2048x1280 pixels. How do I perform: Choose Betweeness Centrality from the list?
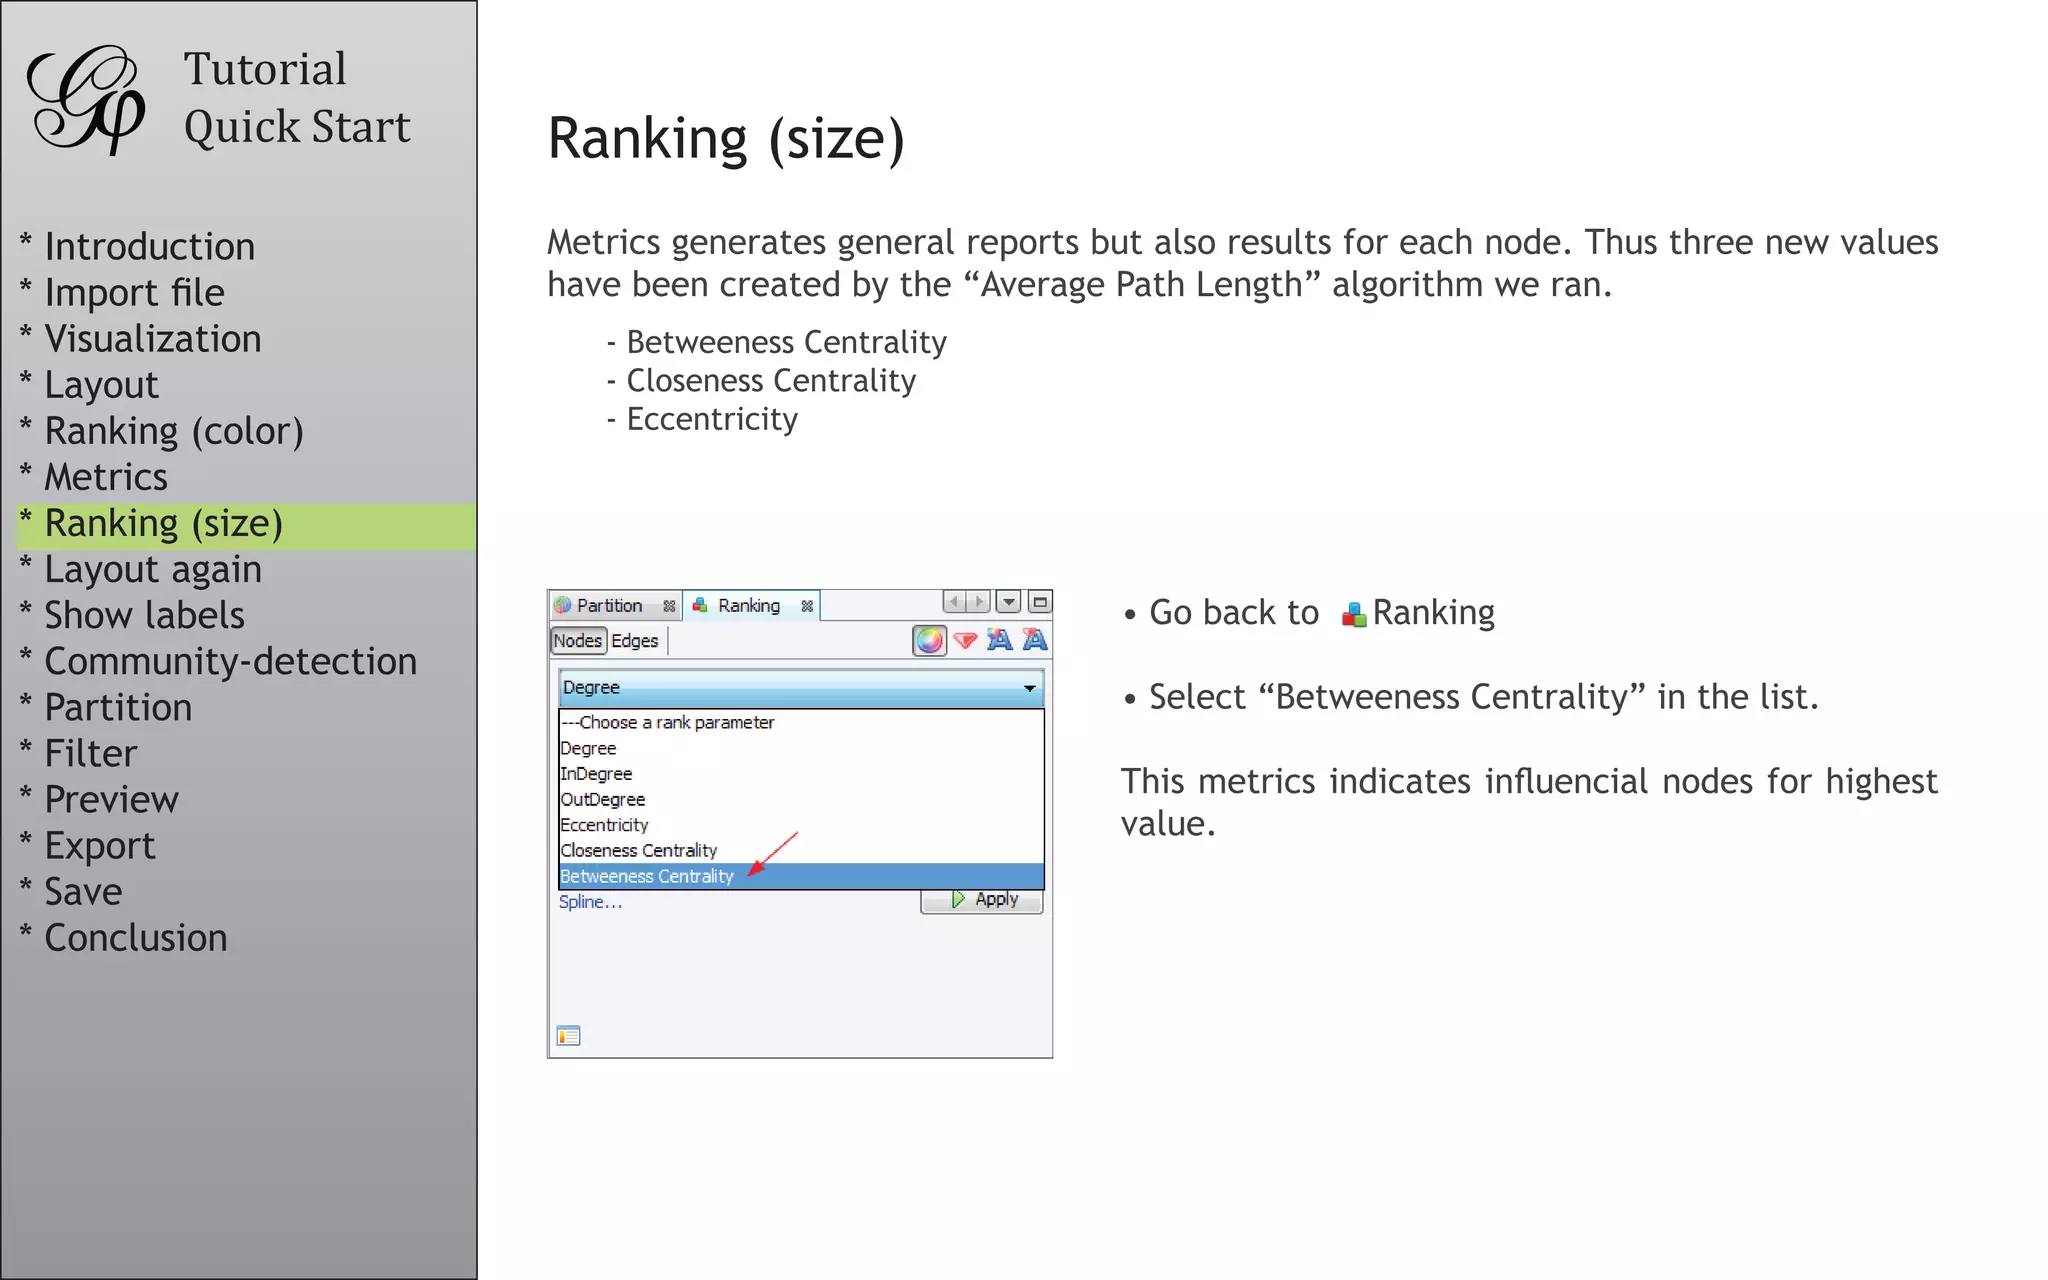click(x=647, y=877)
